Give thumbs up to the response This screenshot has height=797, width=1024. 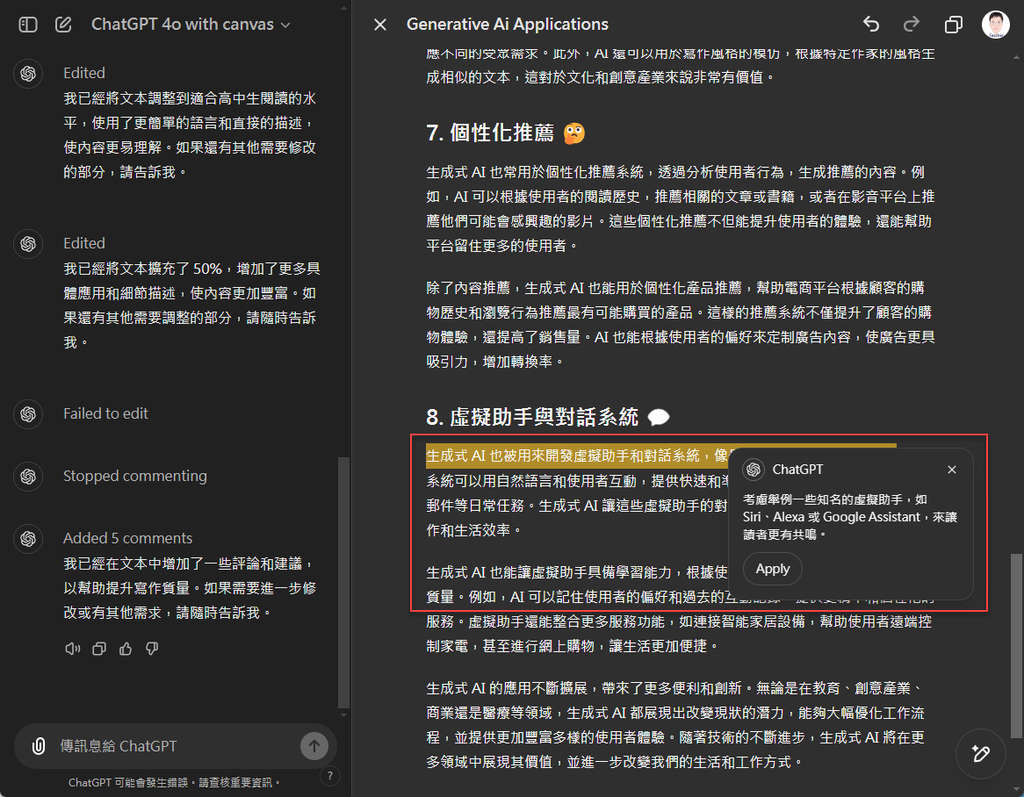click(125, 649)
